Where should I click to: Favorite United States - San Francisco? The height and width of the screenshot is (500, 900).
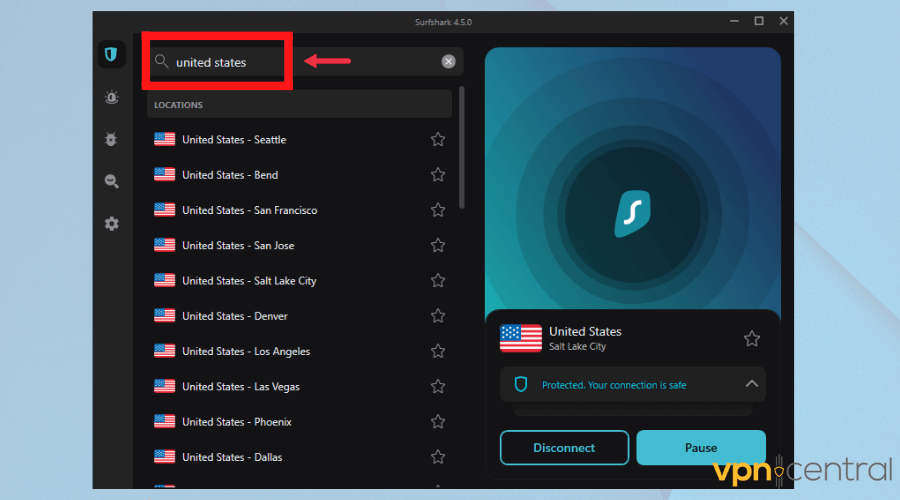click(438, 210)
